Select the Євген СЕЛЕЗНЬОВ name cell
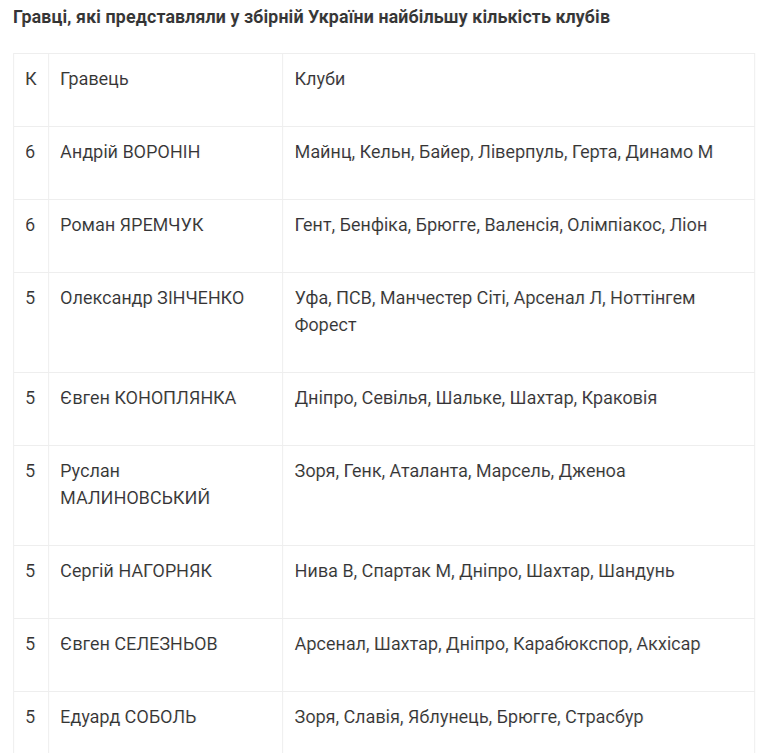Viewport: 764px width, 753px height. click(x=139, y=644)
